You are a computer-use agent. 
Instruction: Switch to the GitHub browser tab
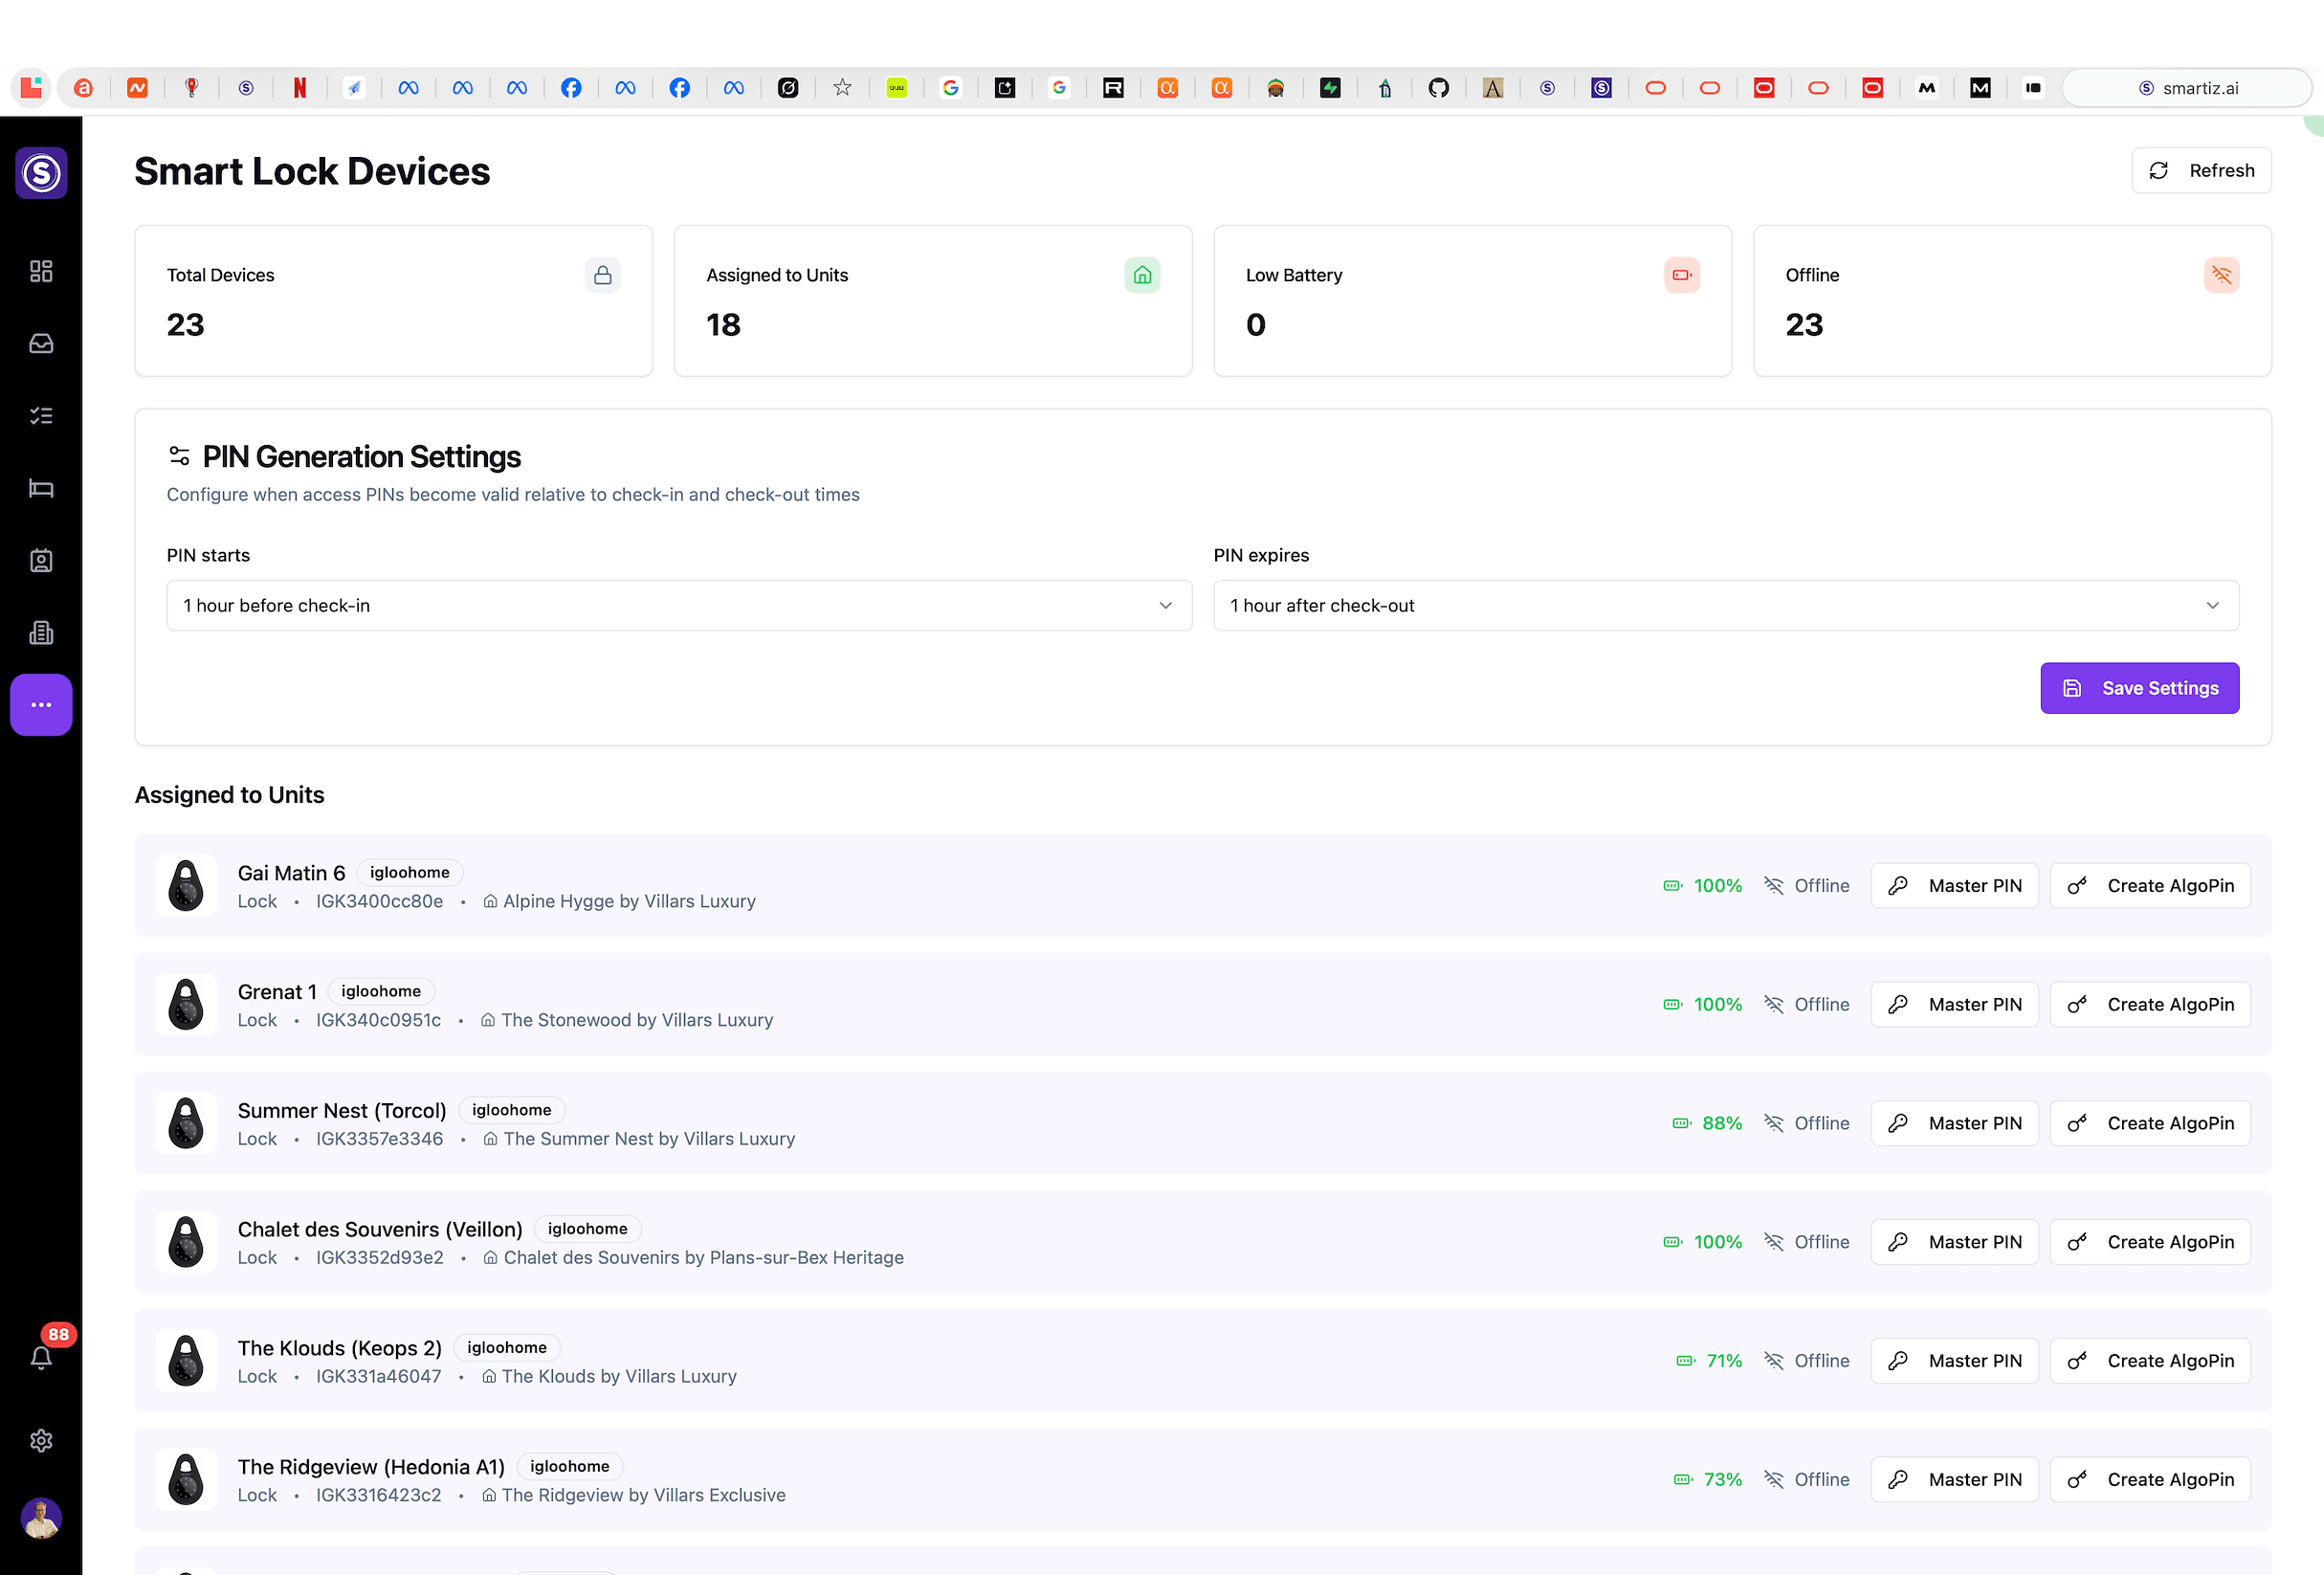[1439, 88]
